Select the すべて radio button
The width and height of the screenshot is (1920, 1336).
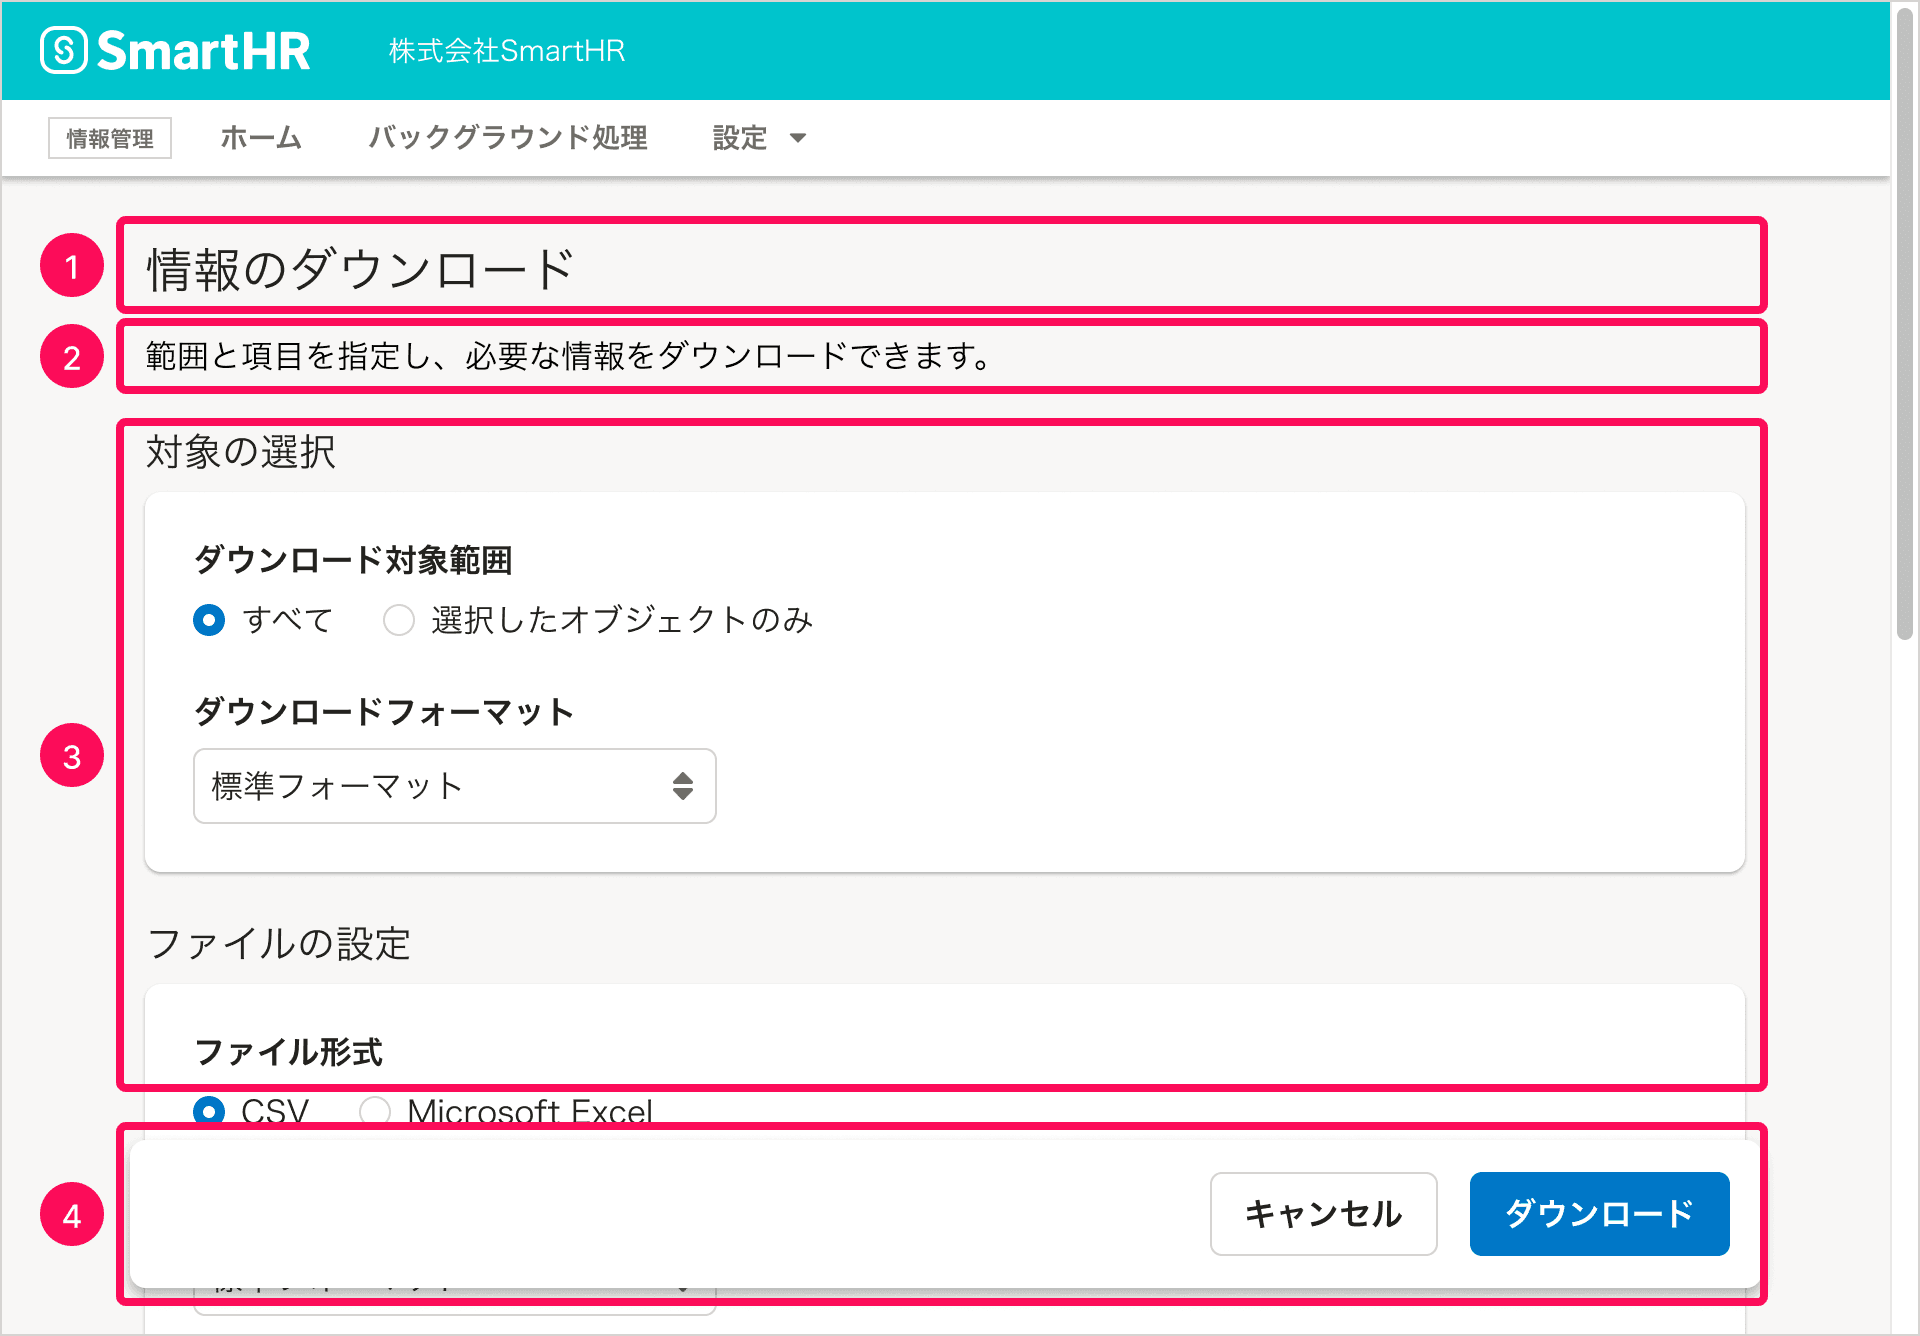209,620
